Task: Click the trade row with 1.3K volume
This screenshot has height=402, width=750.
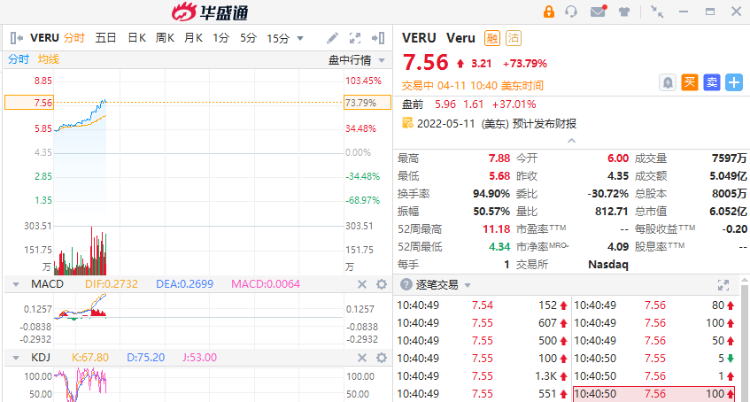Action: pos(482,376)
